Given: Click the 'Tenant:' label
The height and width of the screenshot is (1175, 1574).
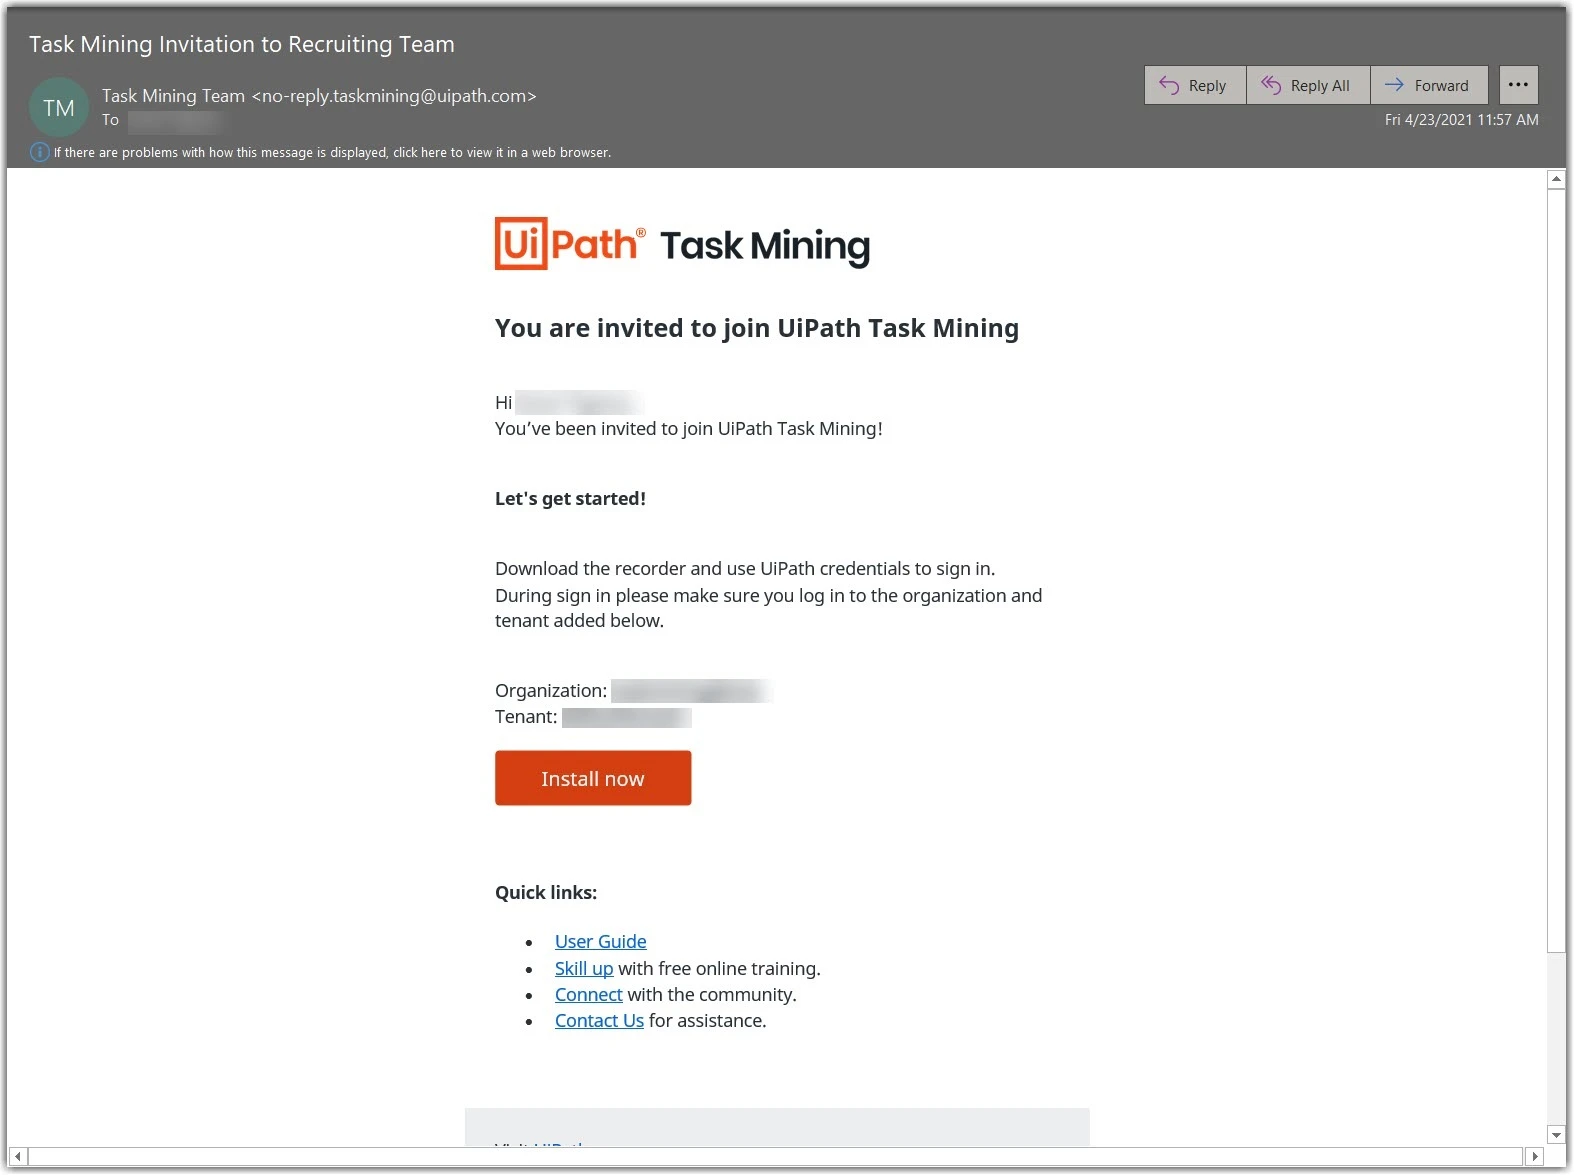Looking at the screenshot, I should (526, 716).
